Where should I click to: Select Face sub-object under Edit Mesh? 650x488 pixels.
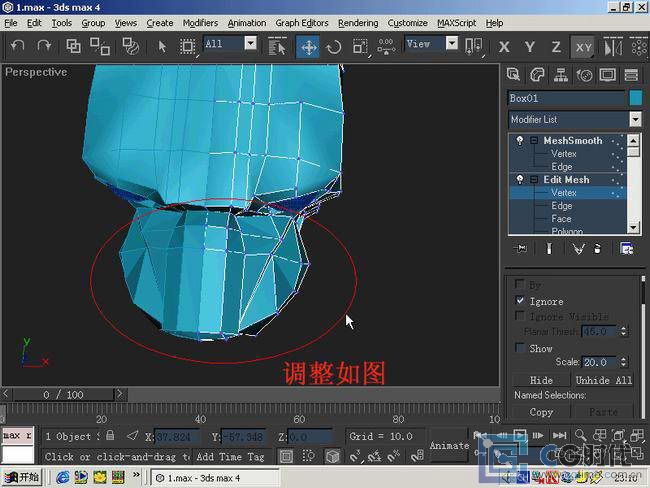click(561, 219)
